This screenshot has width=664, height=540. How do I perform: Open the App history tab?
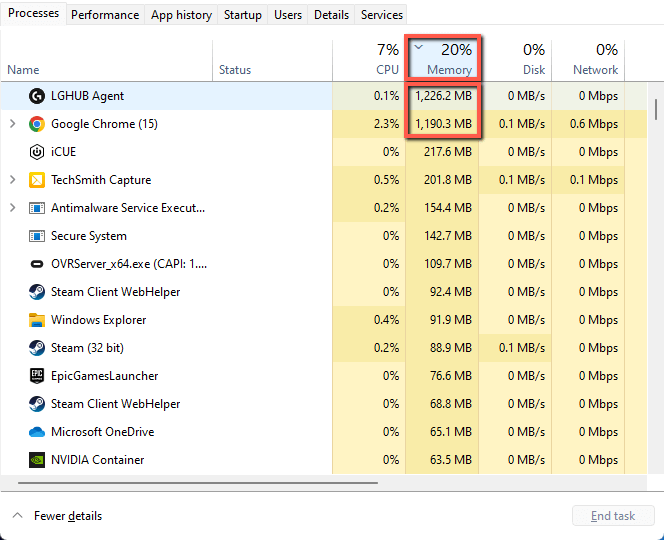click(181, 15)
